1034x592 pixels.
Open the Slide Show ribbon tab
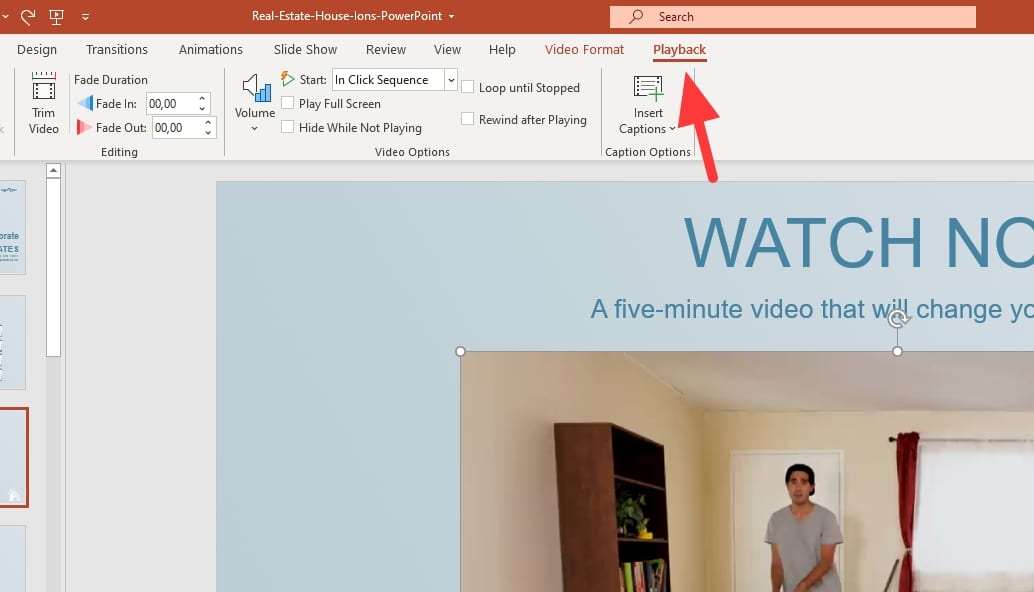[x=304, y=49]
